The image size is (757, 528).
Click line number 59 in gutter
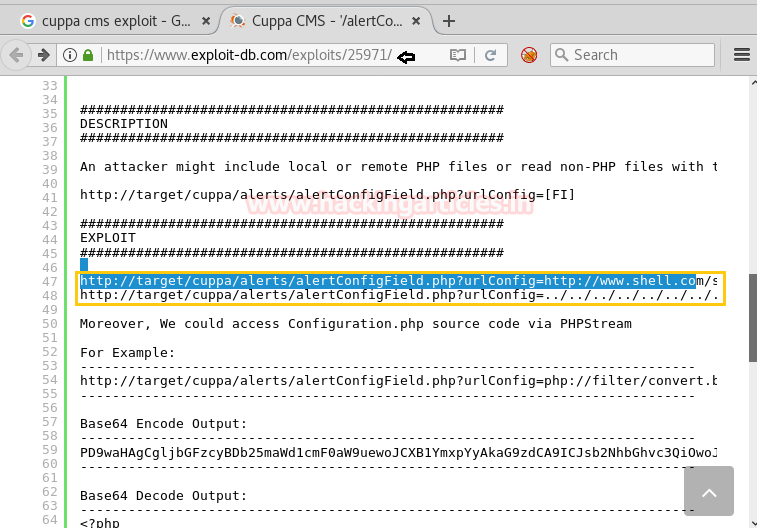(50, 450)
